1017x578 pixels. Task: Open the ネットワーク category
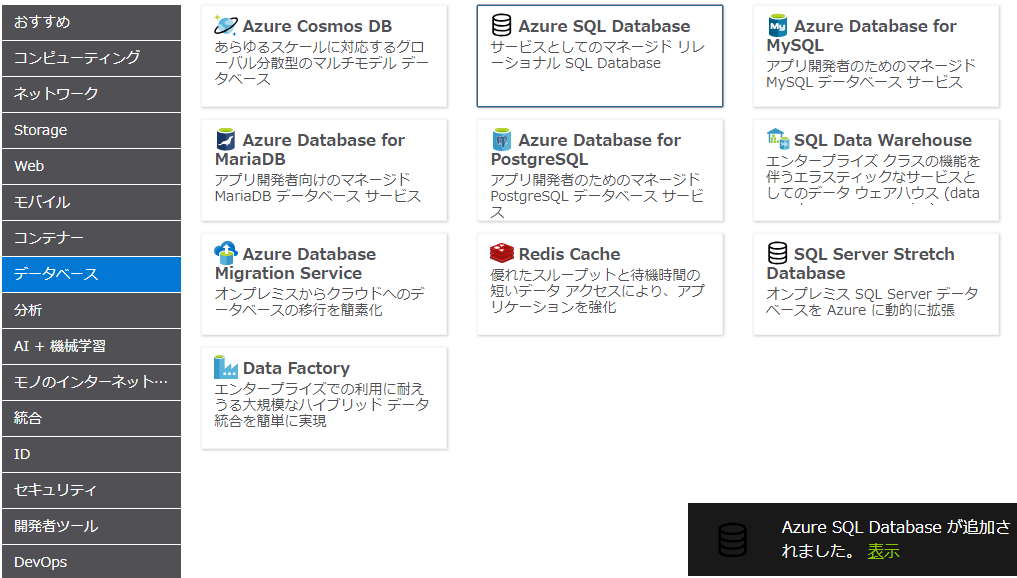click(91, 94)
